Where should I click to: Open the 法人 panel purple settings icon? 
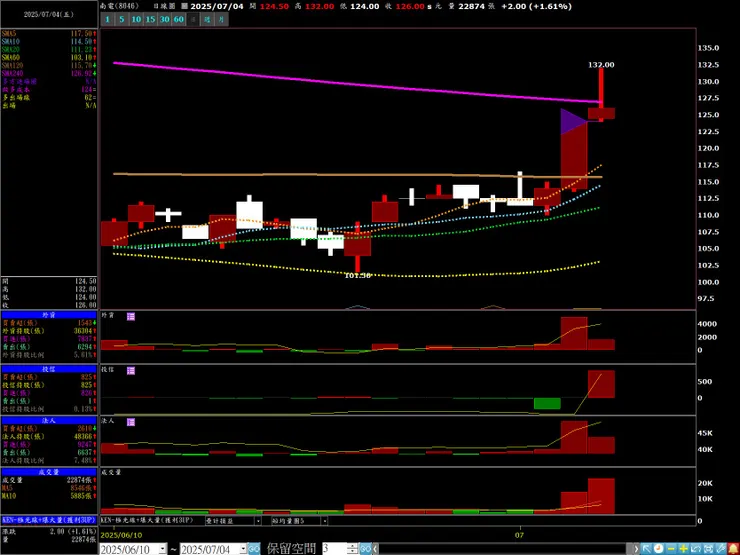131,421
